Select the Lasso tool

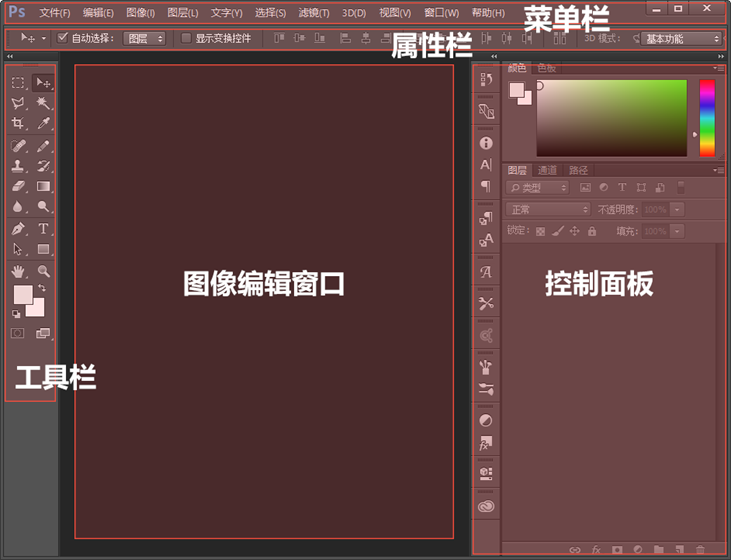(18, 103)
